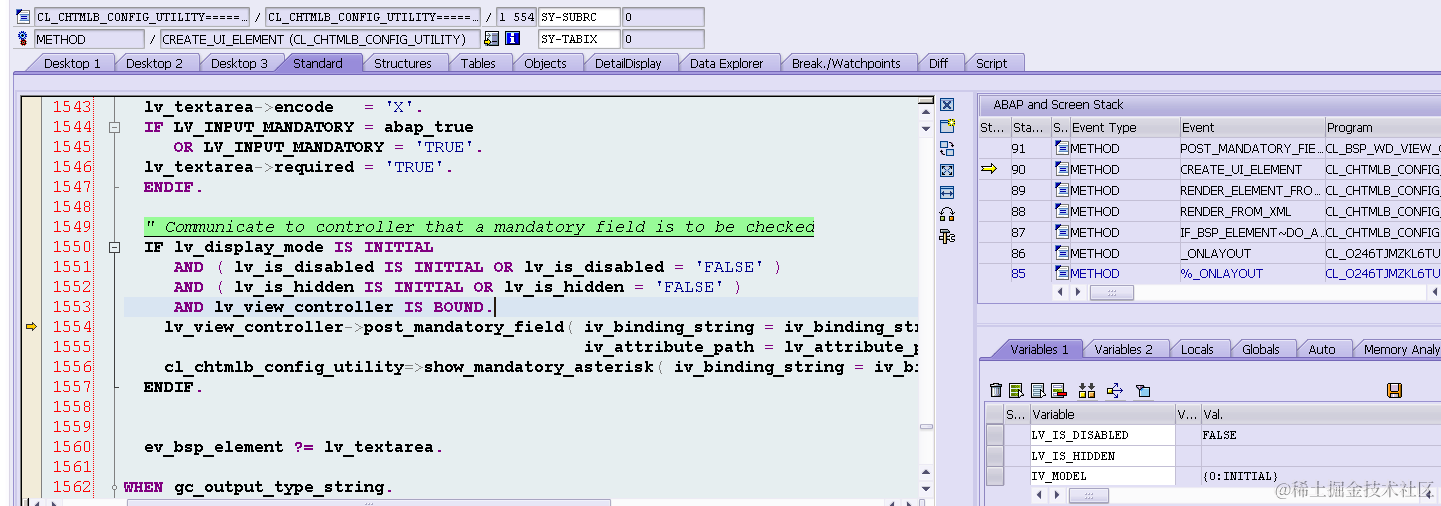Open the Script tab

pos(991,63)
